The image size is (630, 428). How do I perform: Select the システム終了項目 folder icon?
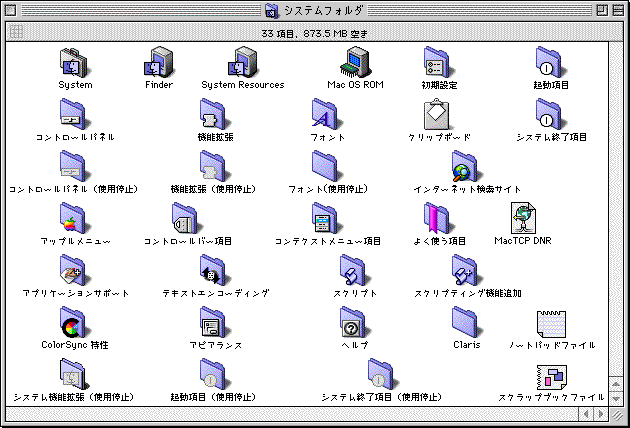(x=551, y=115)
